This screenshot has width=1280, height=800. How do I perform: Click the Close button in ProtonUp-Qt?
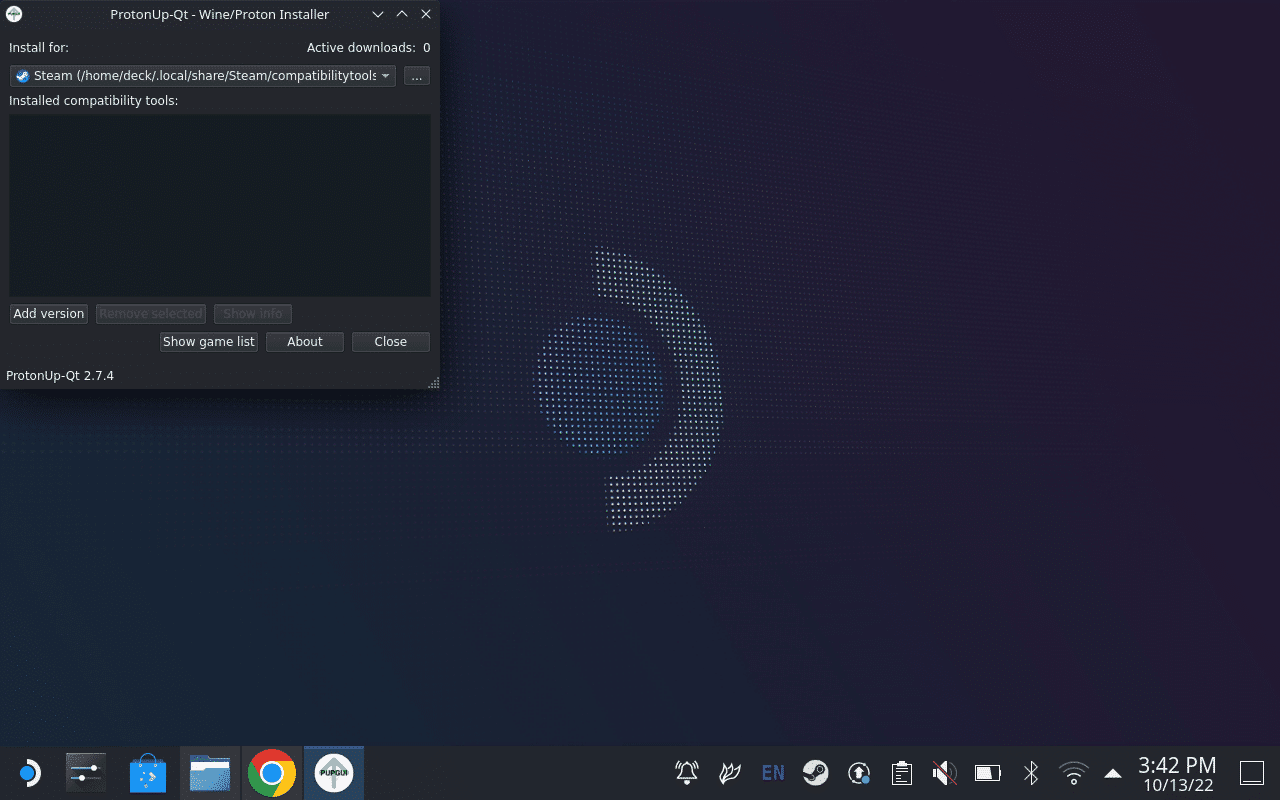pyautogui.click(x=391, y=342)
